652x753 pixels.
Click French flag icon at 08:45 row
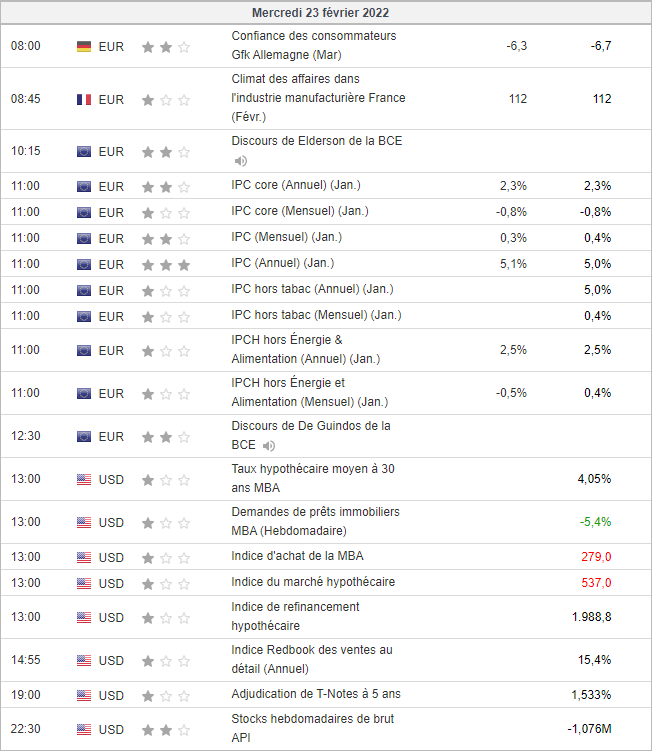(x=84, y=99)
